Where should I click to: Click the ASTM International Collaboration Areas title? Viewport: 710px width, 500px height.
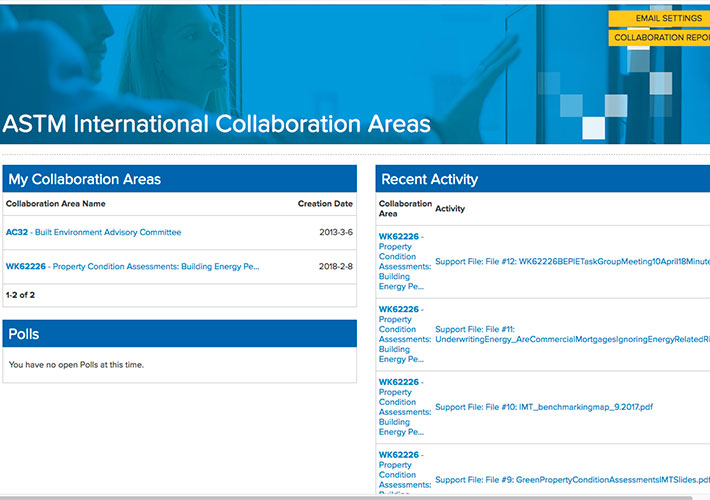coord(217,125)
